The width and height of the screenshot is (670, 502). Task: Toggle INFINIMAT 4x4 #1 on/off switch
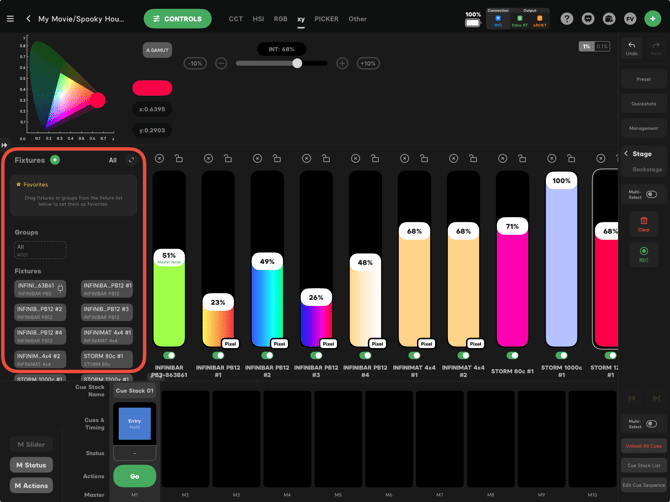(x=414, y=355)
